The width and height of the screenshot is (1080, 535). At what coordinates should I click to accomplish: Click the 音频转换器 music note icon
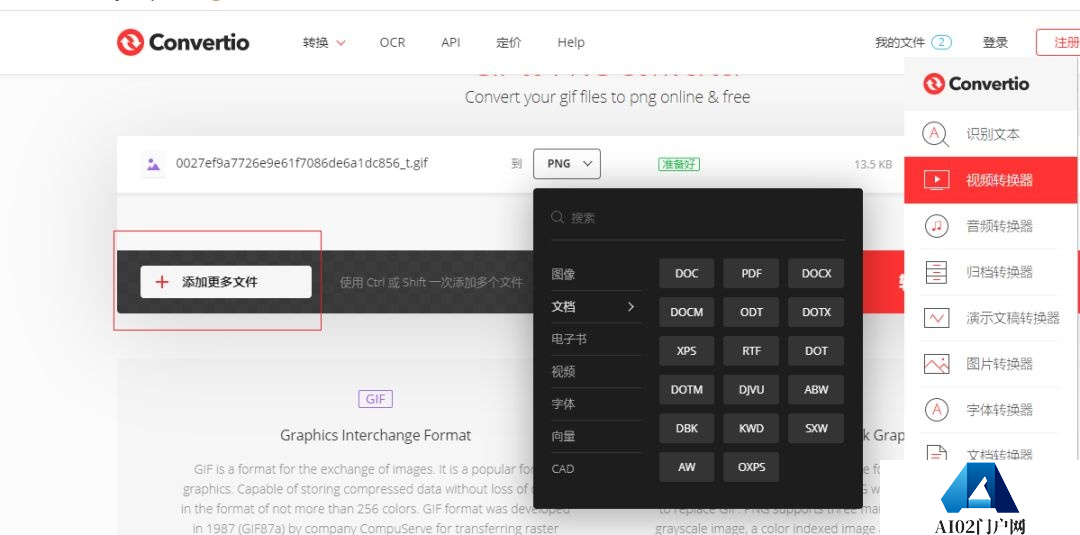click(936, 226)
